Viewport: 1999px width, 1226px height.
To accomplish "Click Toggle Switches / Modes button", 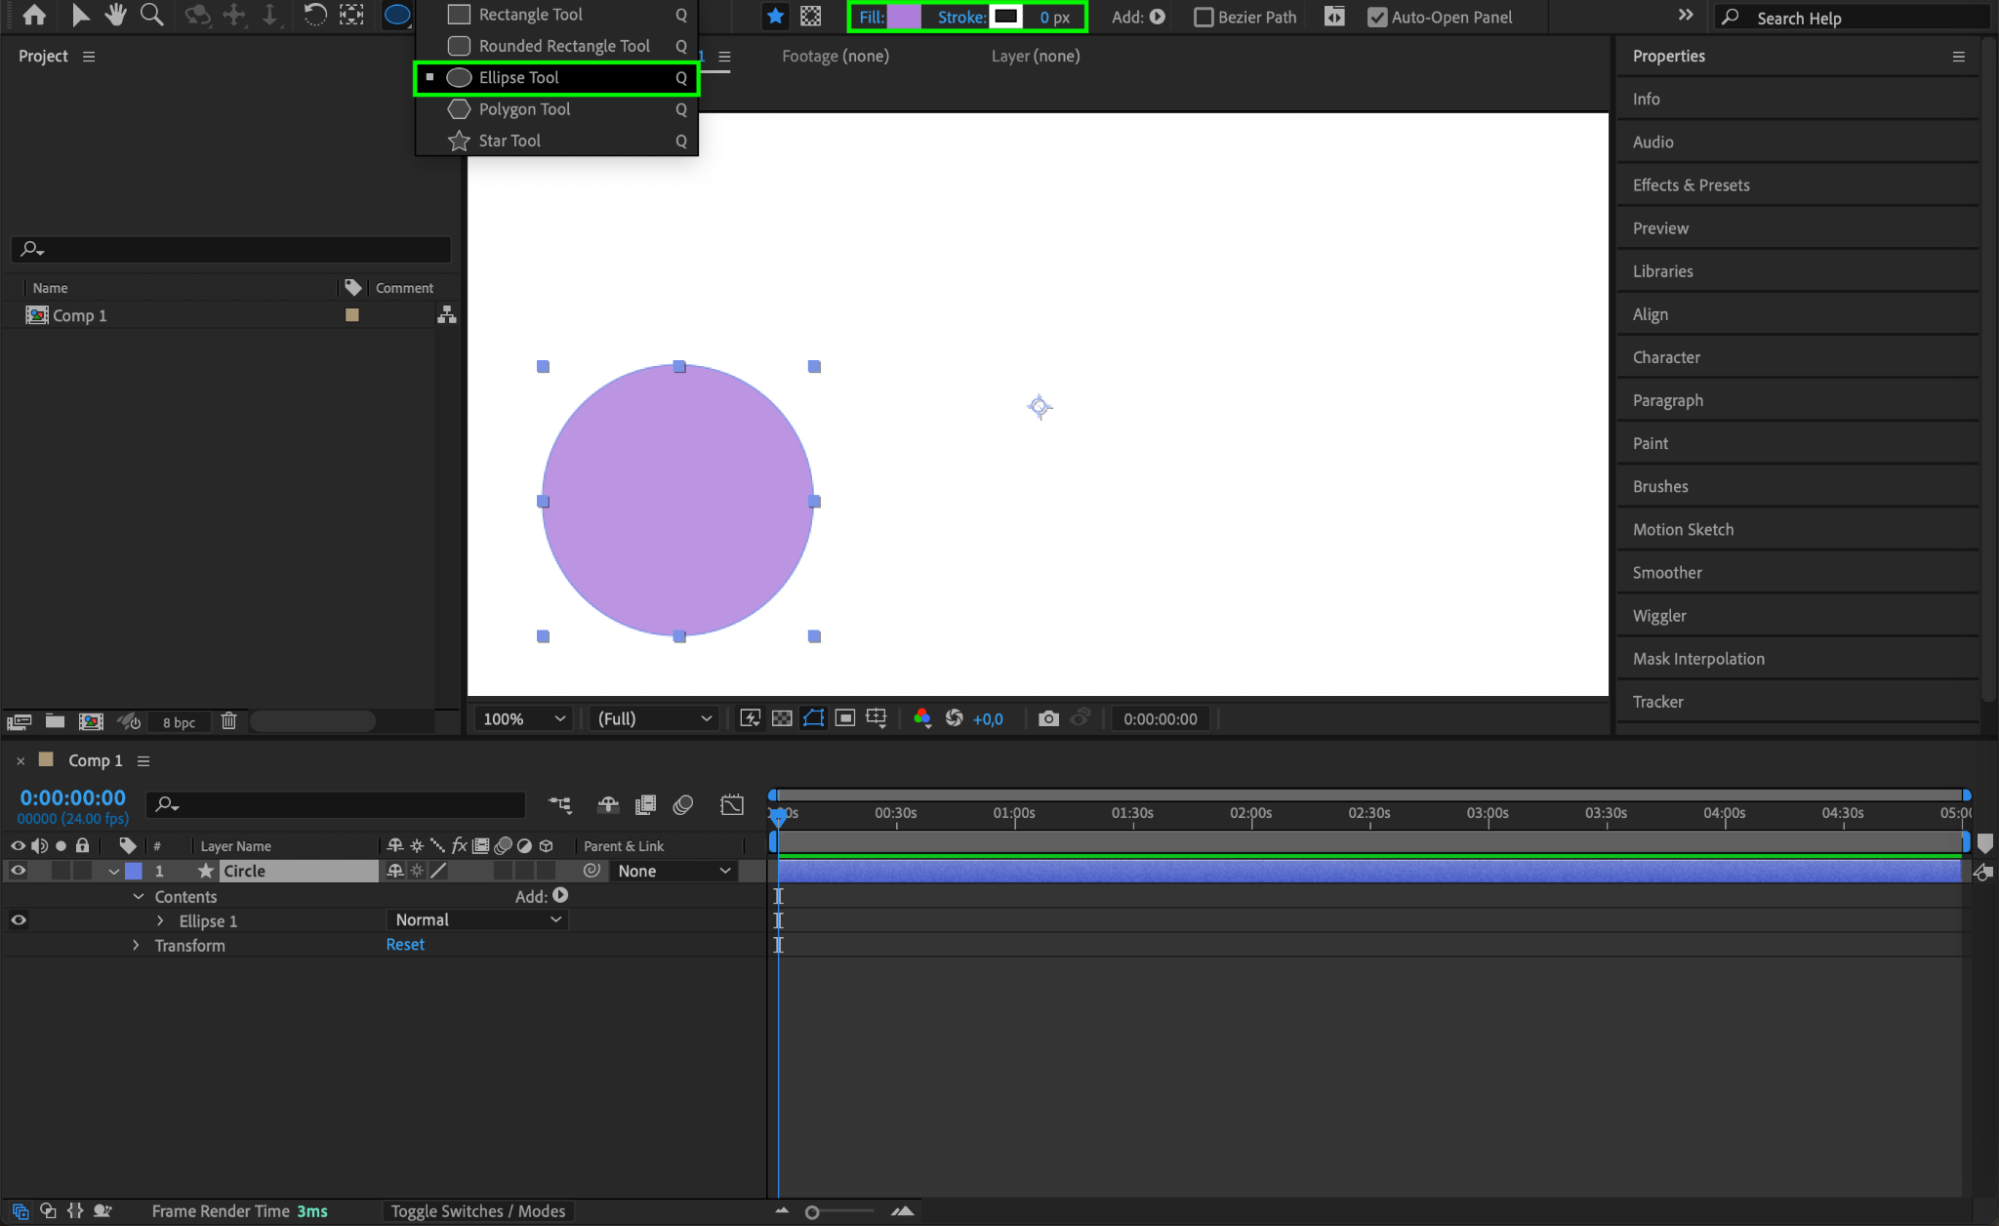I will [478, 1211].
